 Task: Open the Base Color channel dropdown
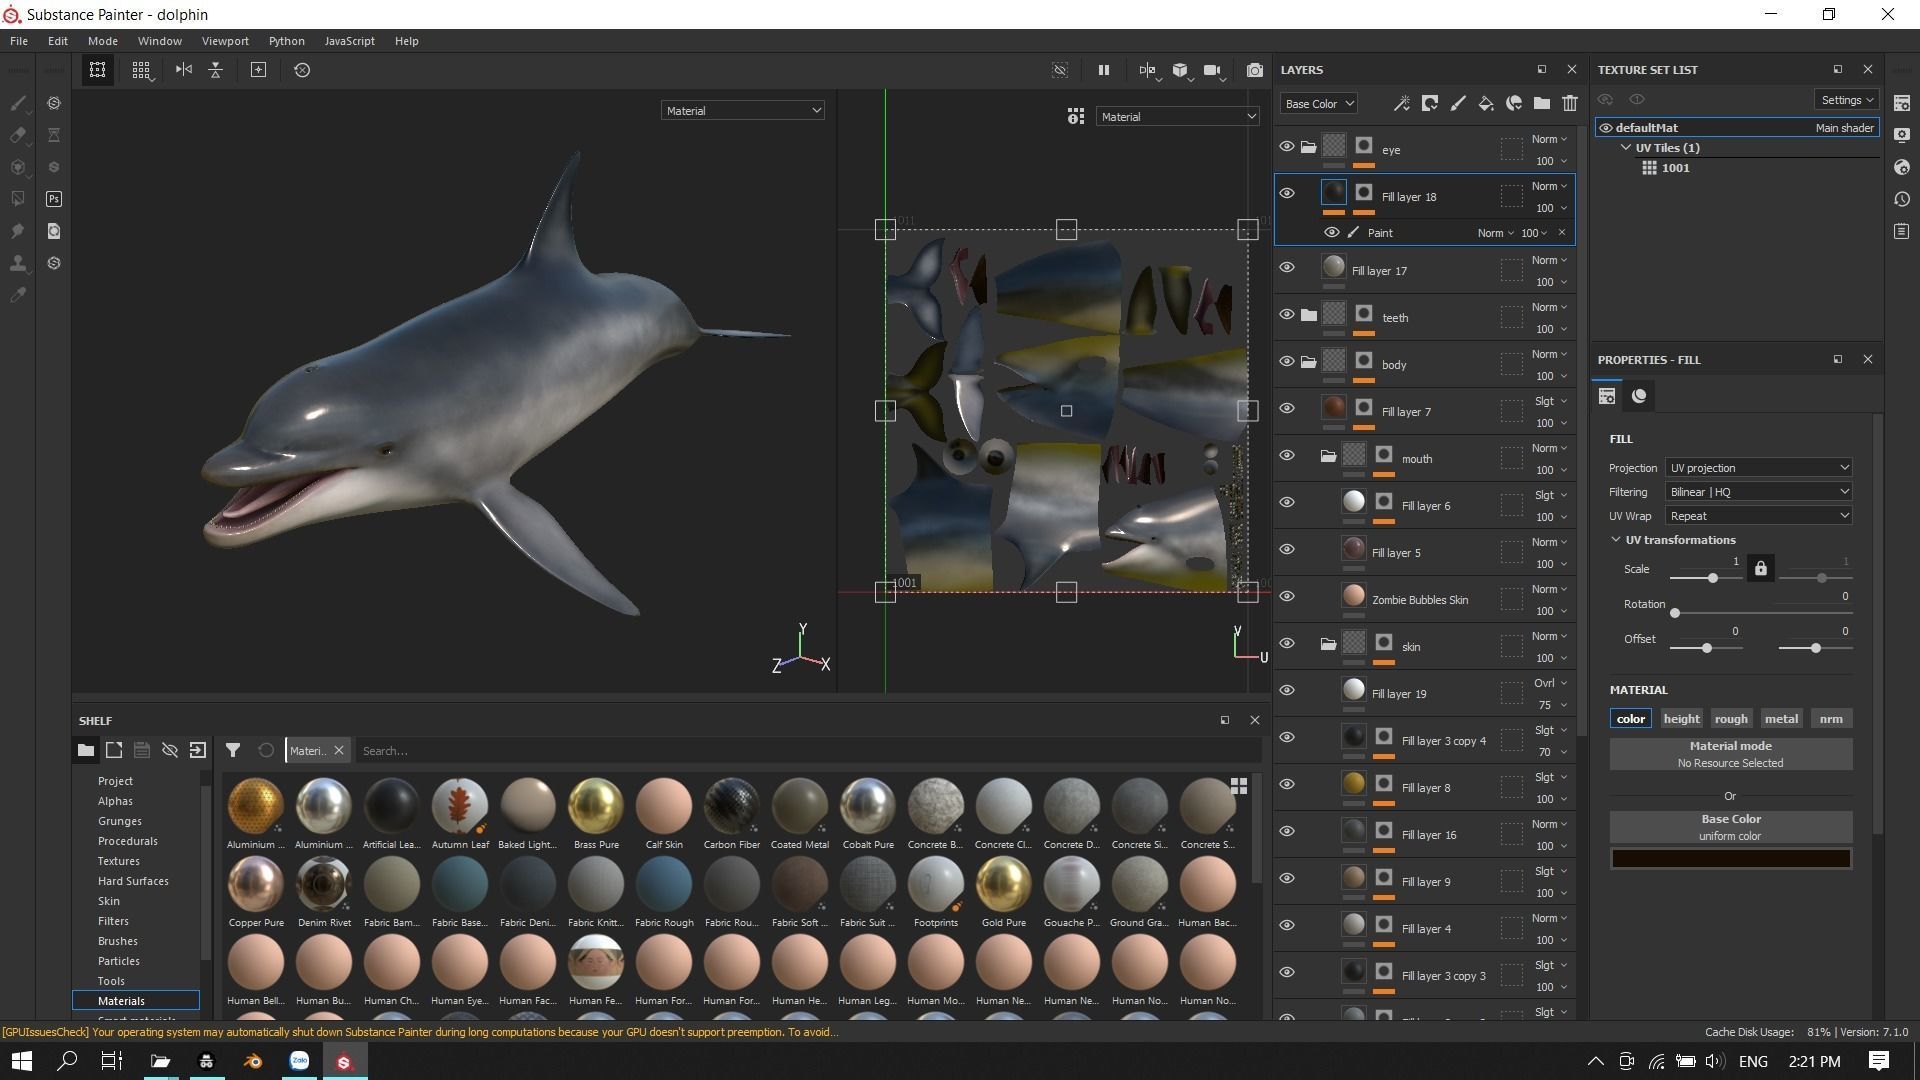1319,103
